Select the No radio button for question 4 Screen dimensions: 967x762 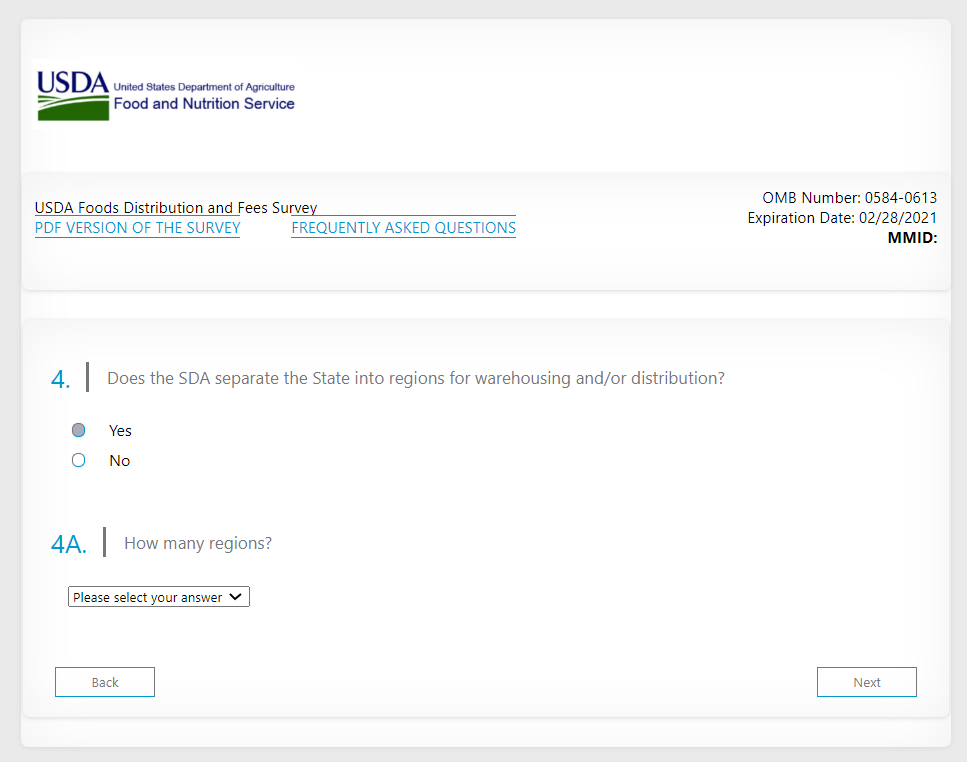(x=78, y=461)
